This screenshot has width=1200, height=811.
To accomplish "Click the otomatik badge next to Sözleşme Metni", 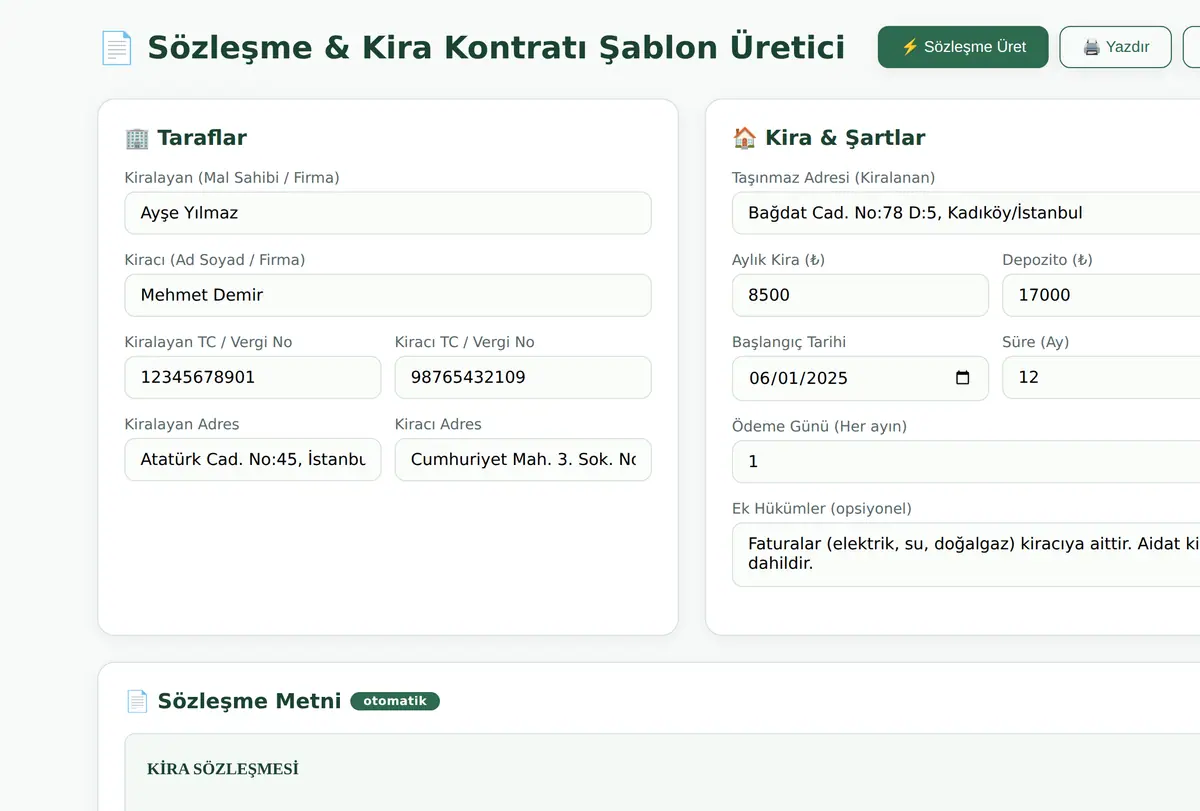I will click(395, 701).
